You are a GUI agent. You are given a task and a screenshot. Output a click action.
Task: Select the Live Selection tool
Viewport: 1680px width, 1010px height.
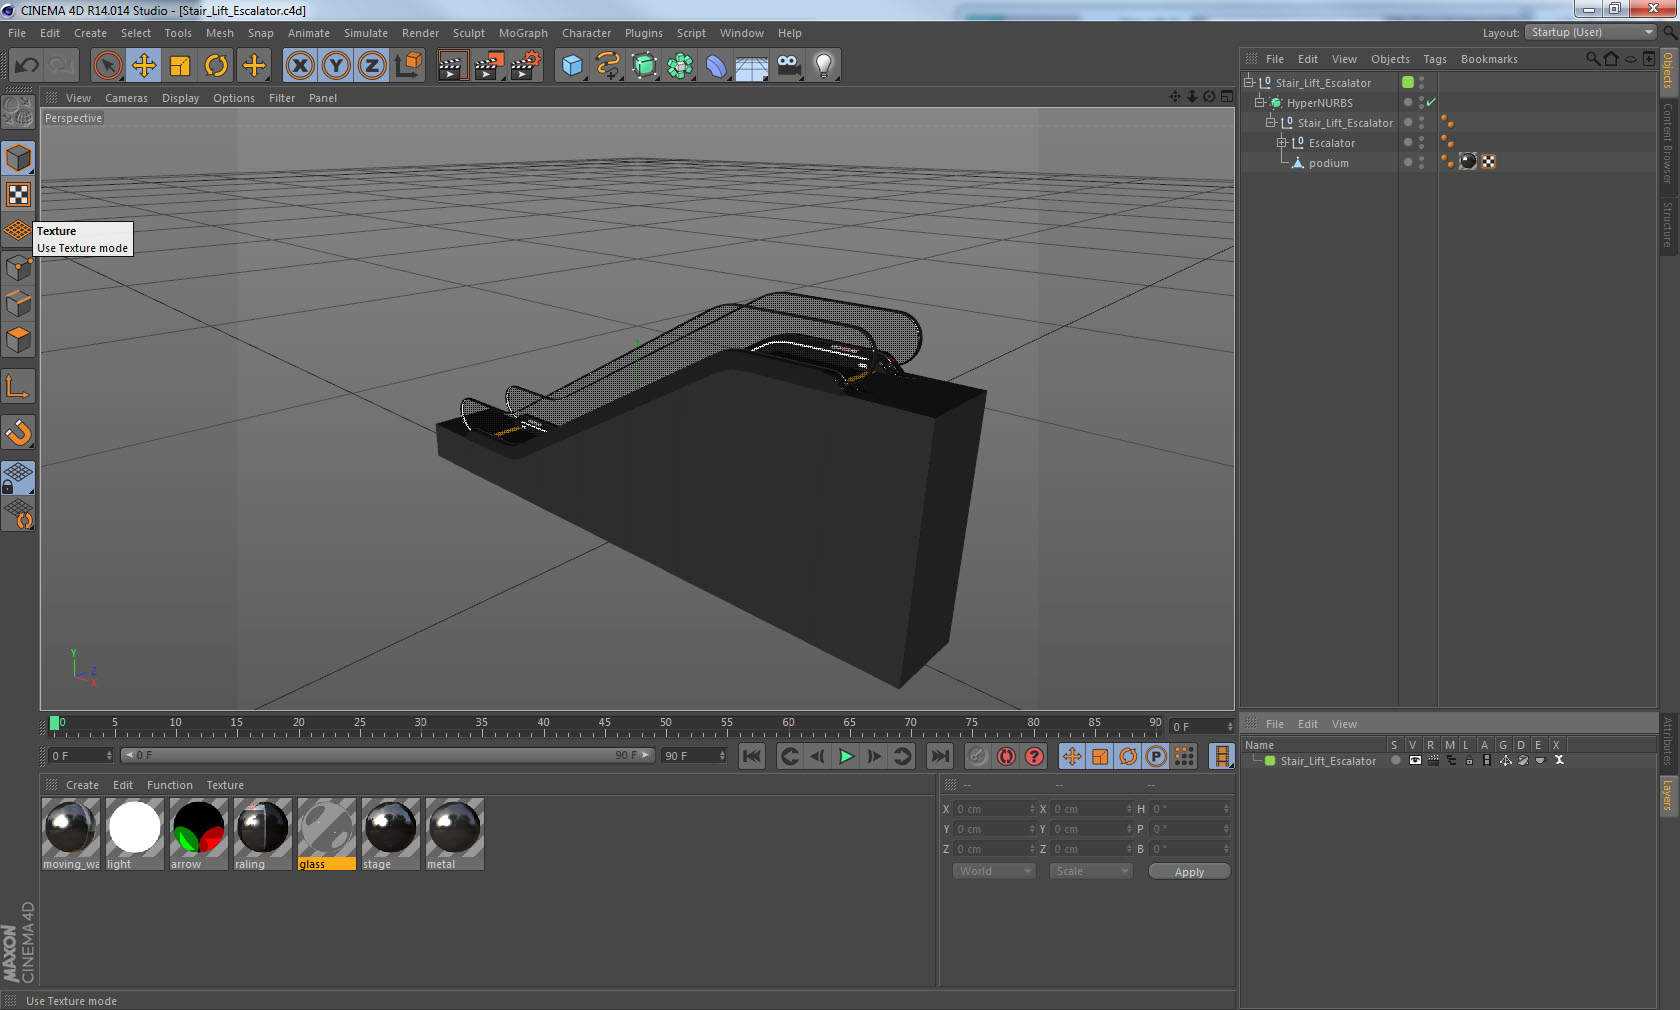click(x=107, y=66)
